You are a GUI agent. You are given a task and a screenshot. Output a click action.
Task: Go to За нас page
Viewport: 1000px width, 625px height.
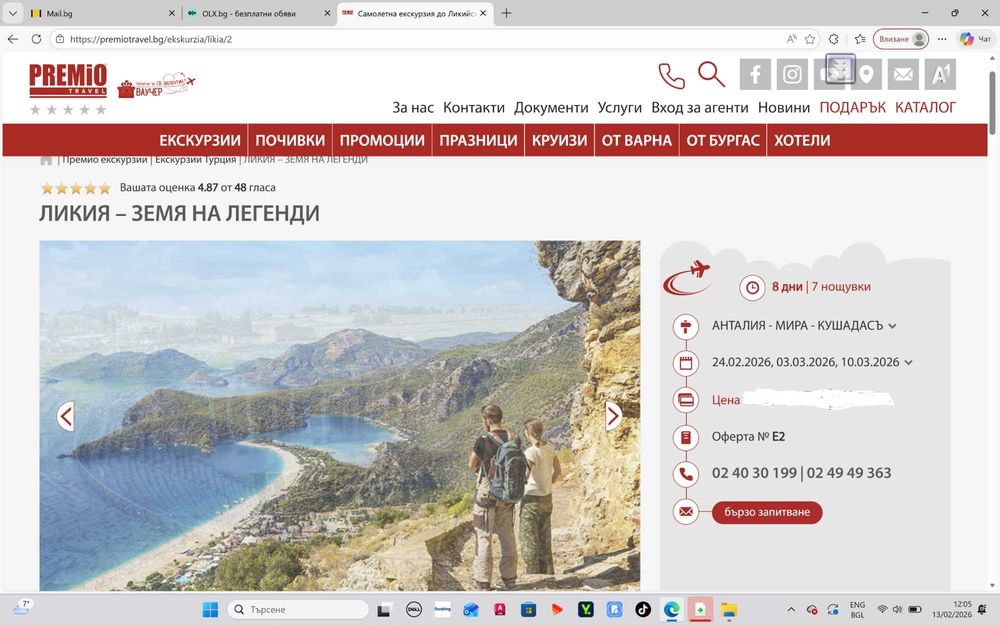click(413, 108)
